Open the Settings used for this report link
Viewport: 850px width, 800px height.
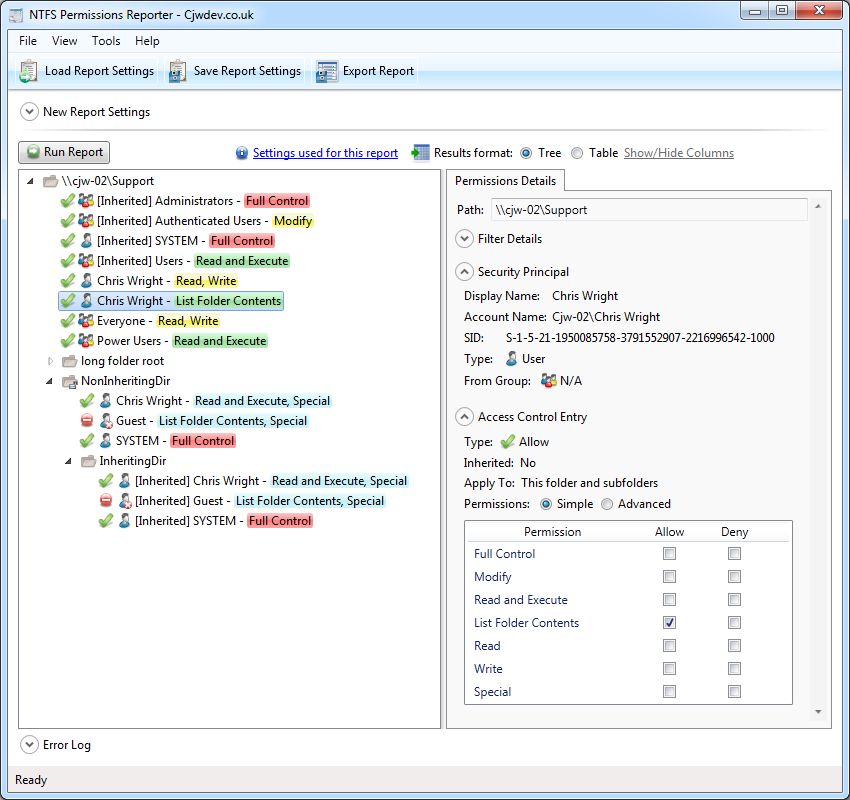[x=325, y=153]
